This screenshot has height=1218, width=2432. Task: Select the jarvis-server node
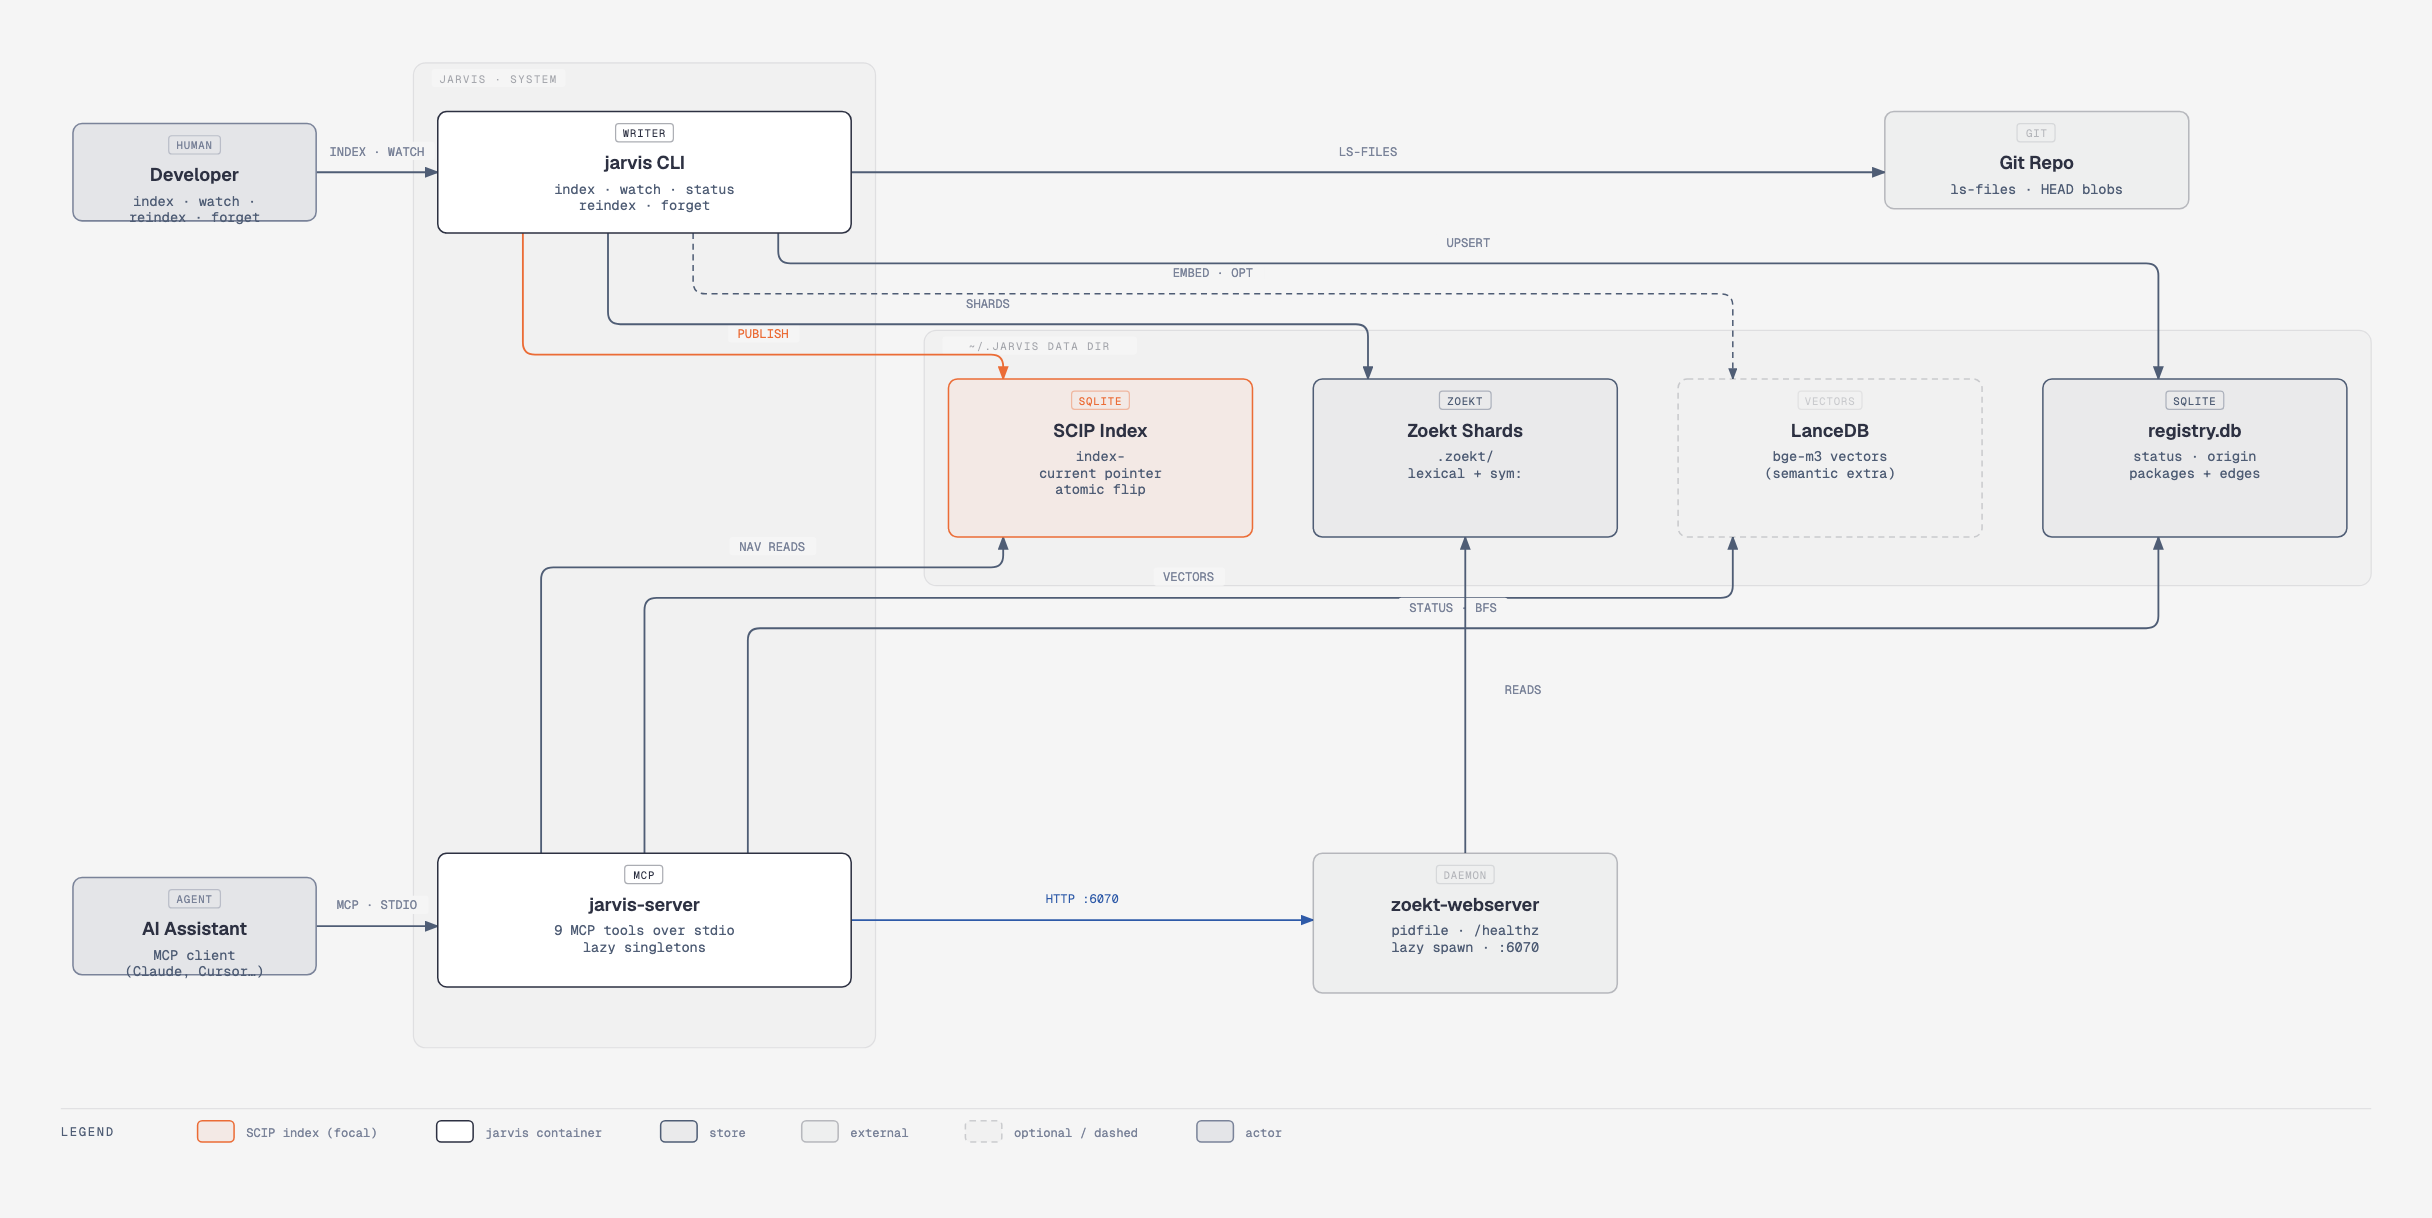click(x=644, y=920)
